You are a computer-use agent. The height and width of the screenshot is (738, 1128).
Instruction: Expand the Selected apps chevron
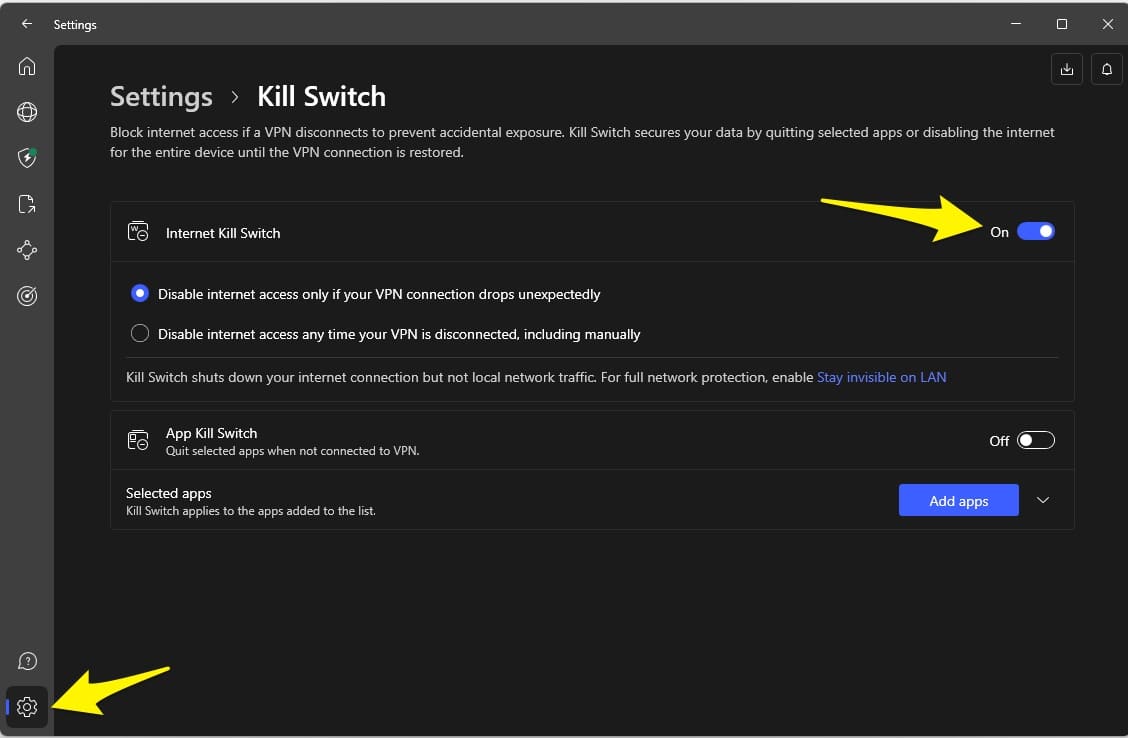(1042, 500)
